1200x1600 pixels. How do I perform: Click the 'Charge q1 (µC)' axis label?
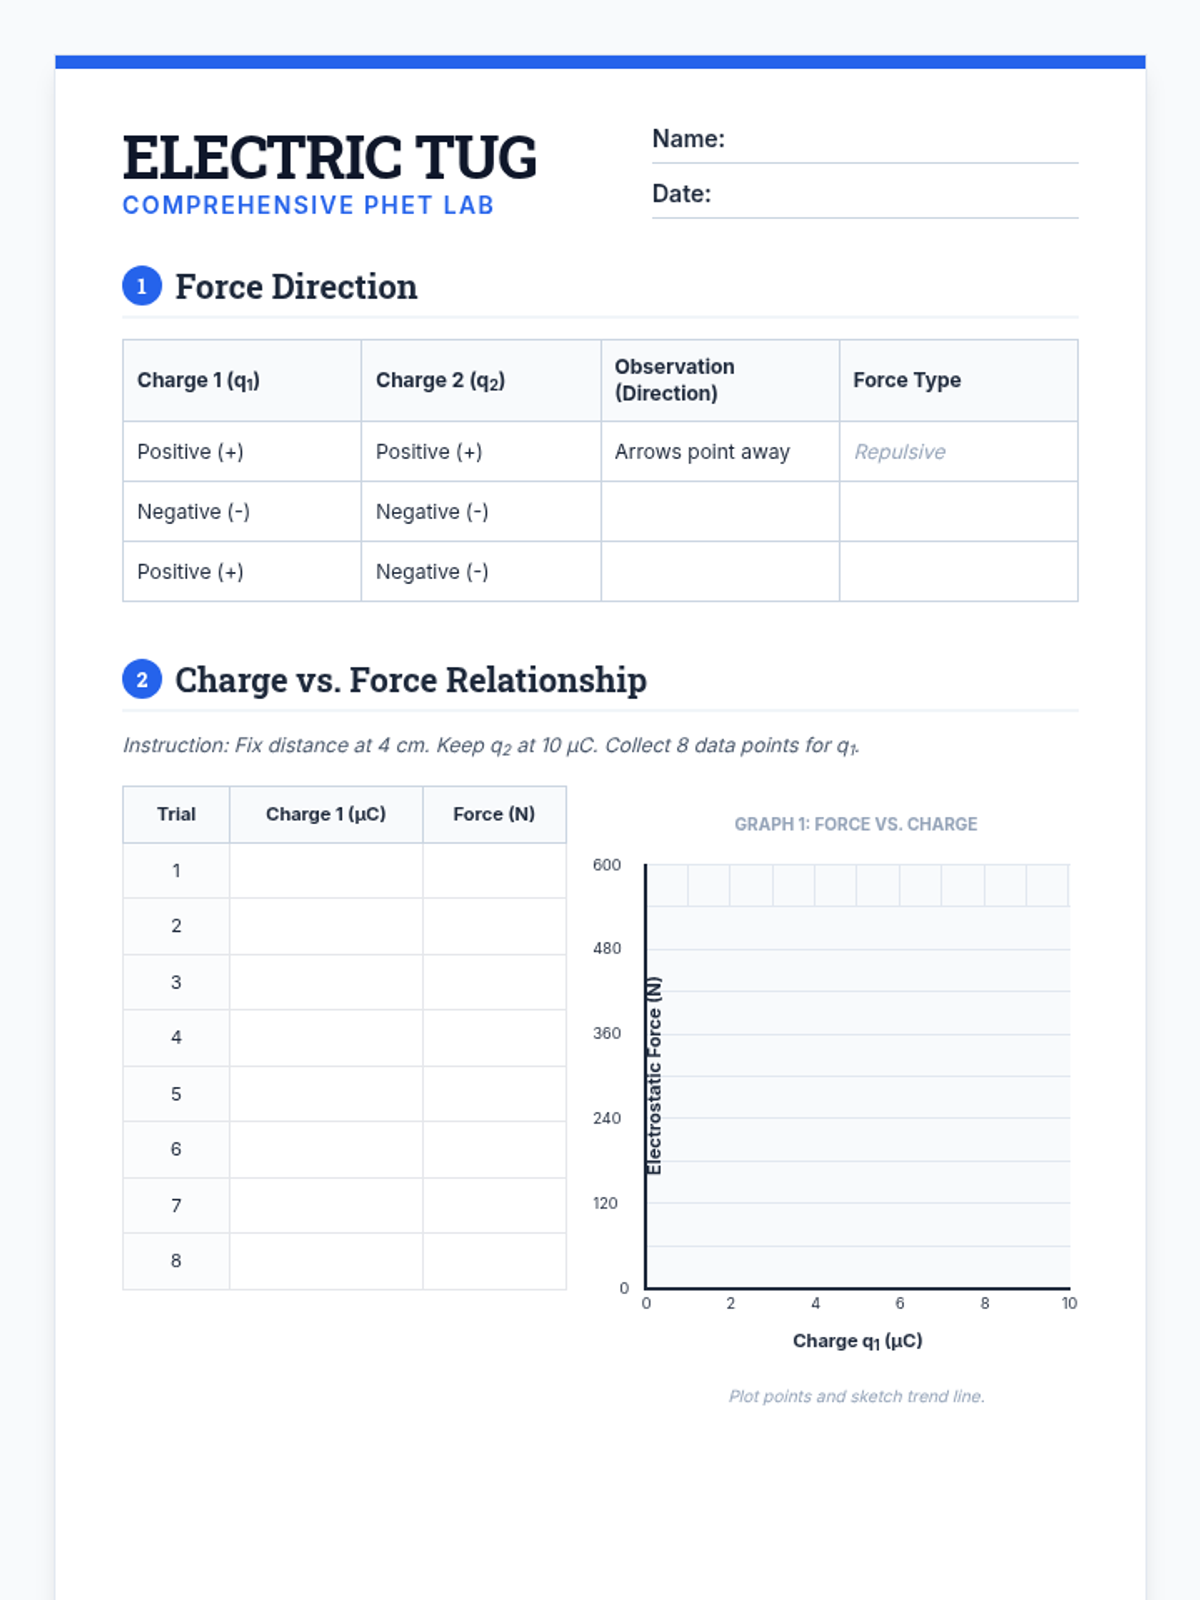click(x=857, y=1341)
